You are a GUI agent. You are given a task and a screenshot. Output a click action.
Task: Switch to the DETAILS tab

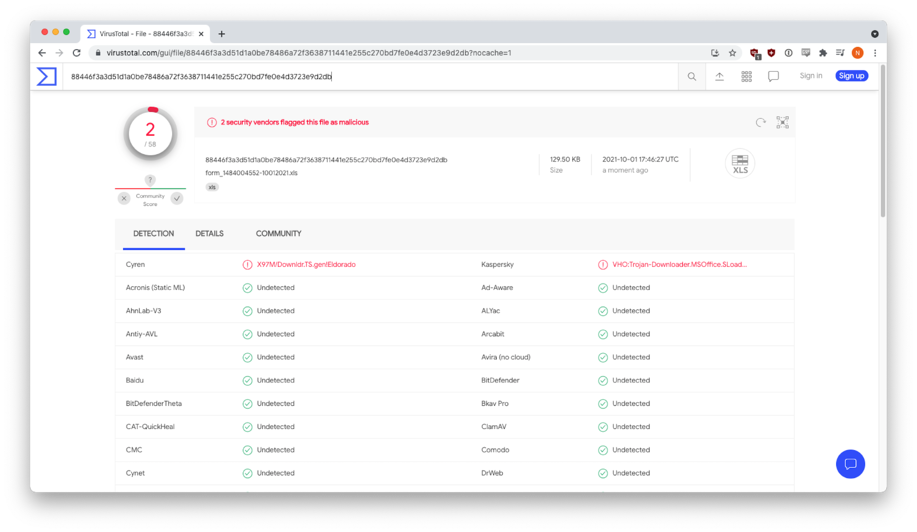[209, 234]
